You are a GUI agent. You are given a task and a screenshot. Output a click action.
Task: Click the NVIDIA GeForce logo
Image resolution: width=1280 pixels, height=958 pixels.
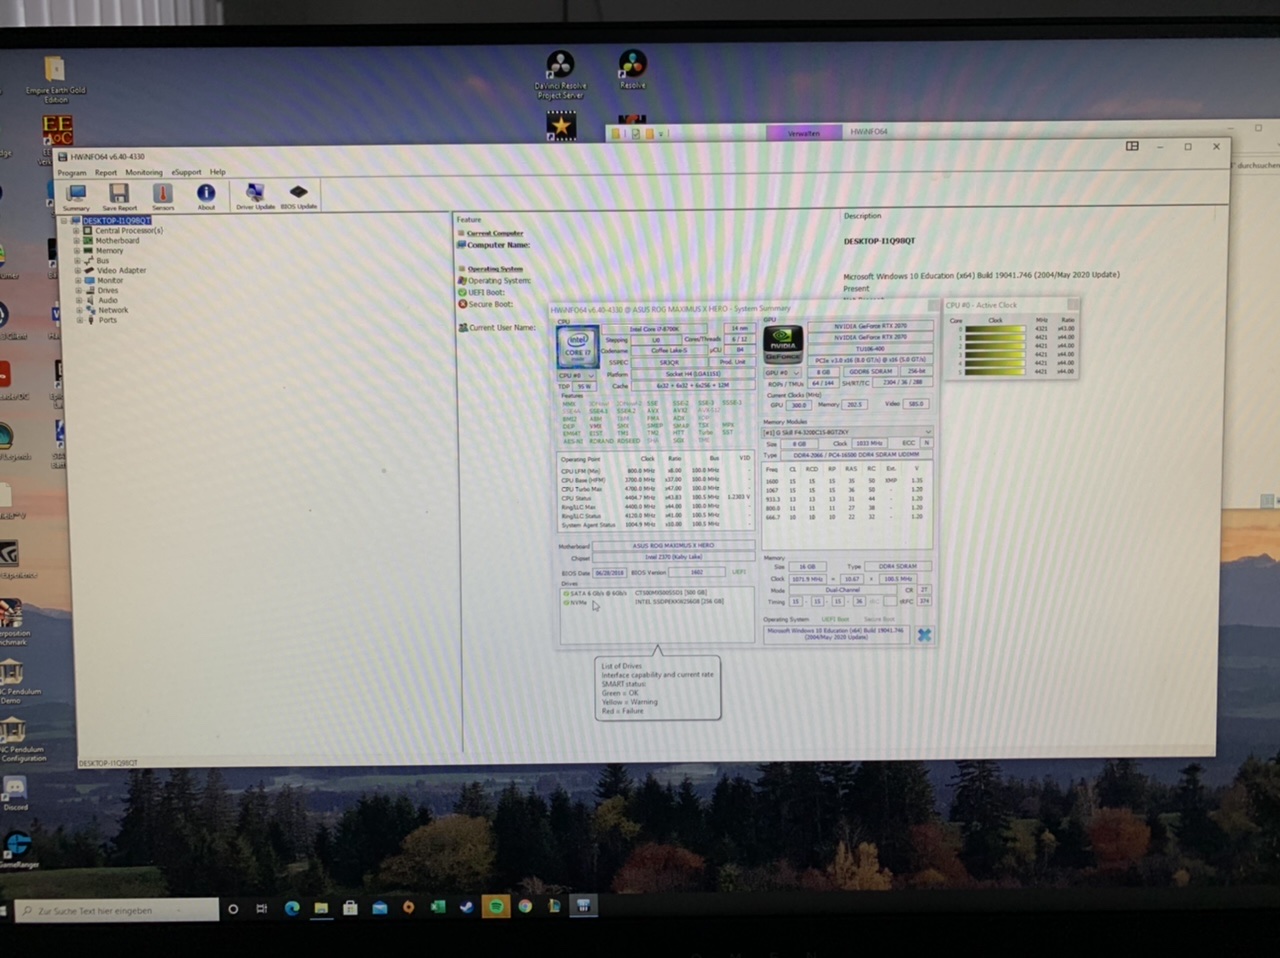pyautogui.click(x=782, y=345)
